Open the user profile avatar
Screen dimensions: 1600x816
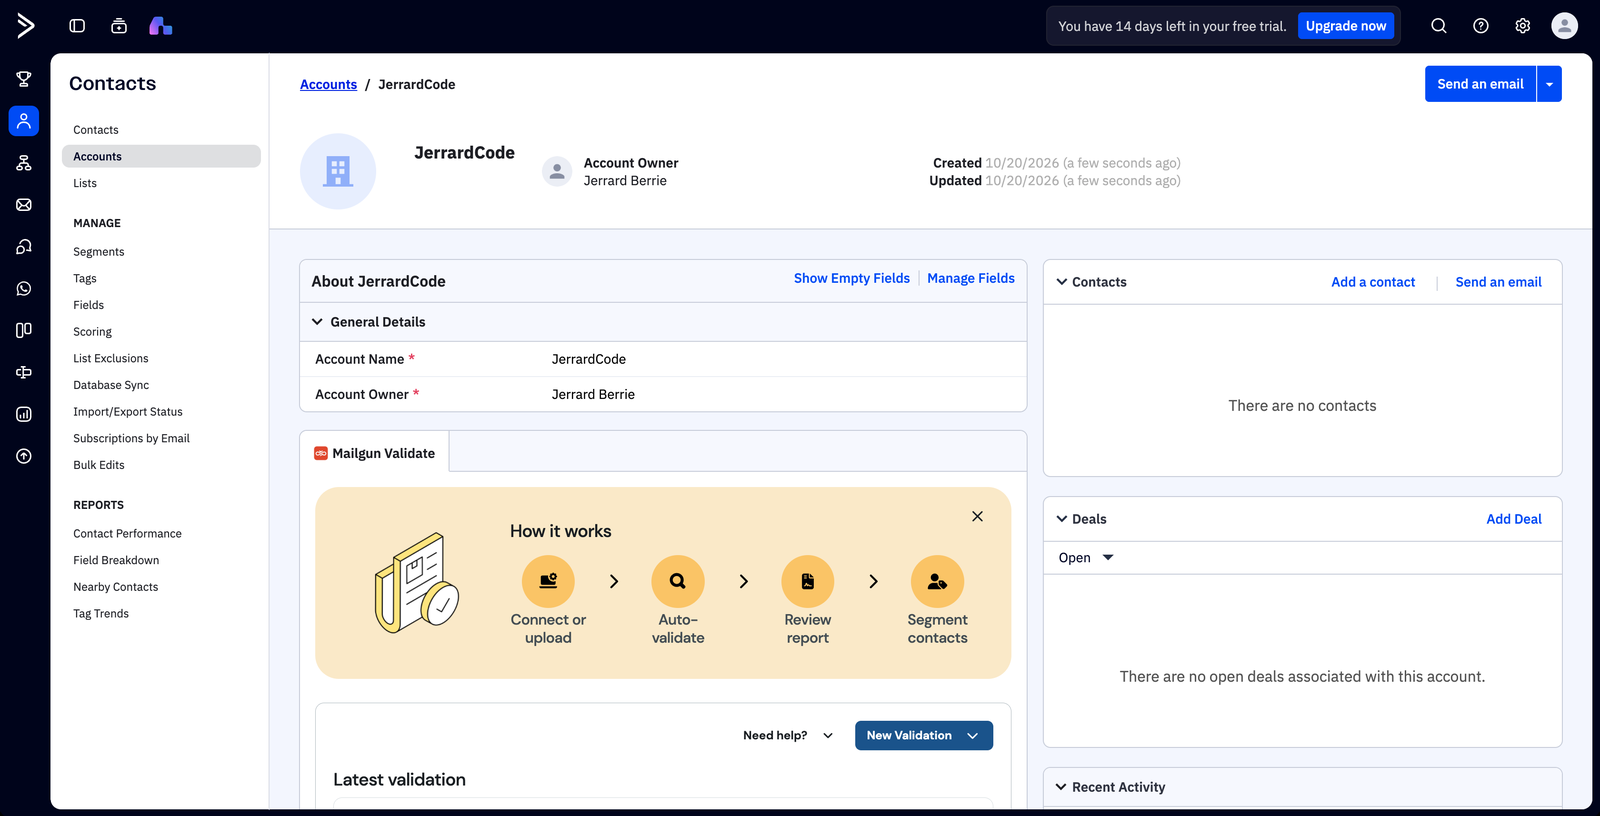(x=1565, y=26)
